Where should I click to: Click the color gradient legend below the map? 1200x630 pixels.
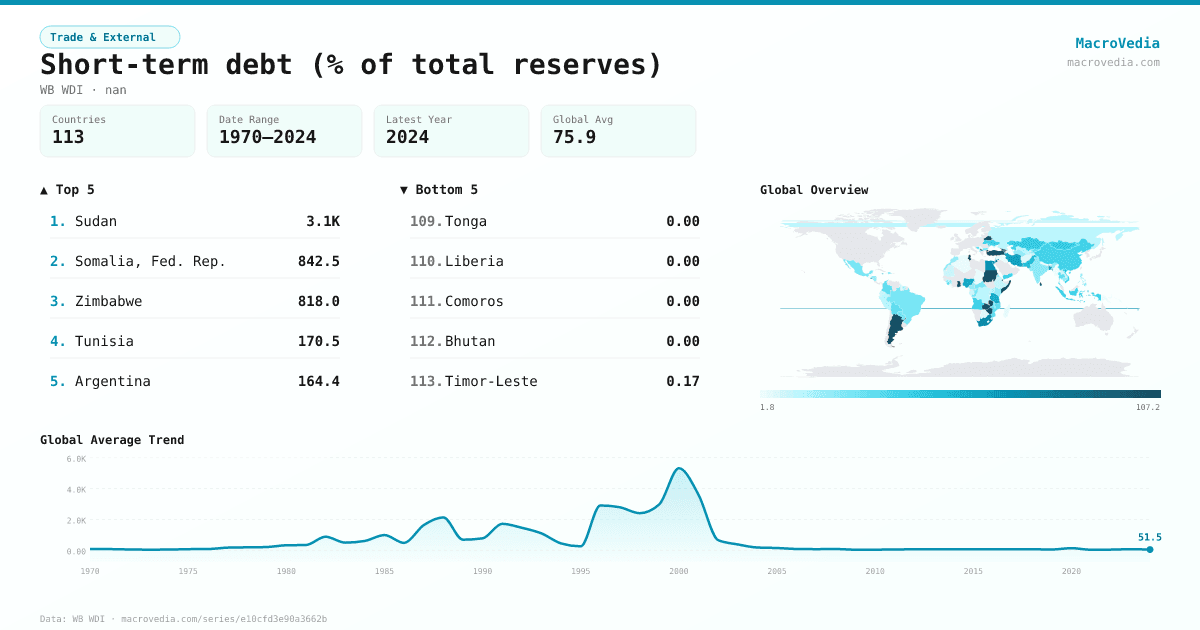(960, 393)
